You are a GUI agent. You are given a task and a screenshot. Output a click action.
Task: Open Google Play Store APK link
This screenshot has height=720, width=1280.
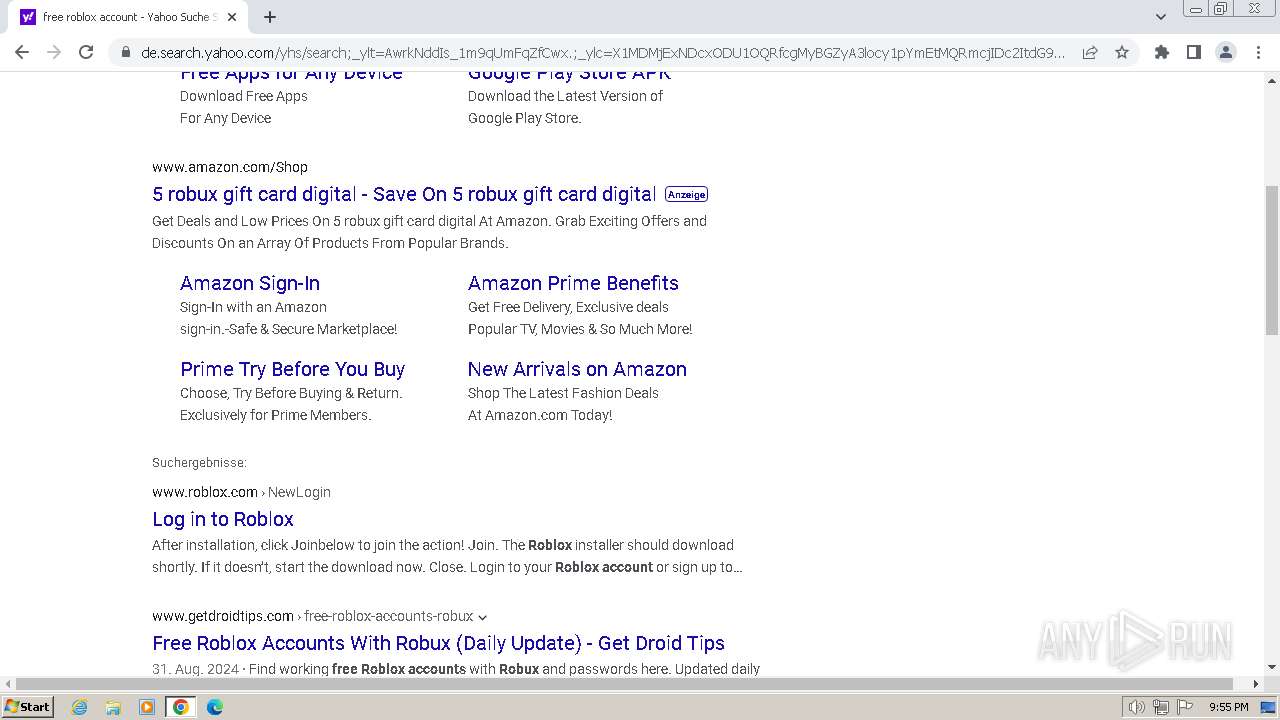coord(569,75)
